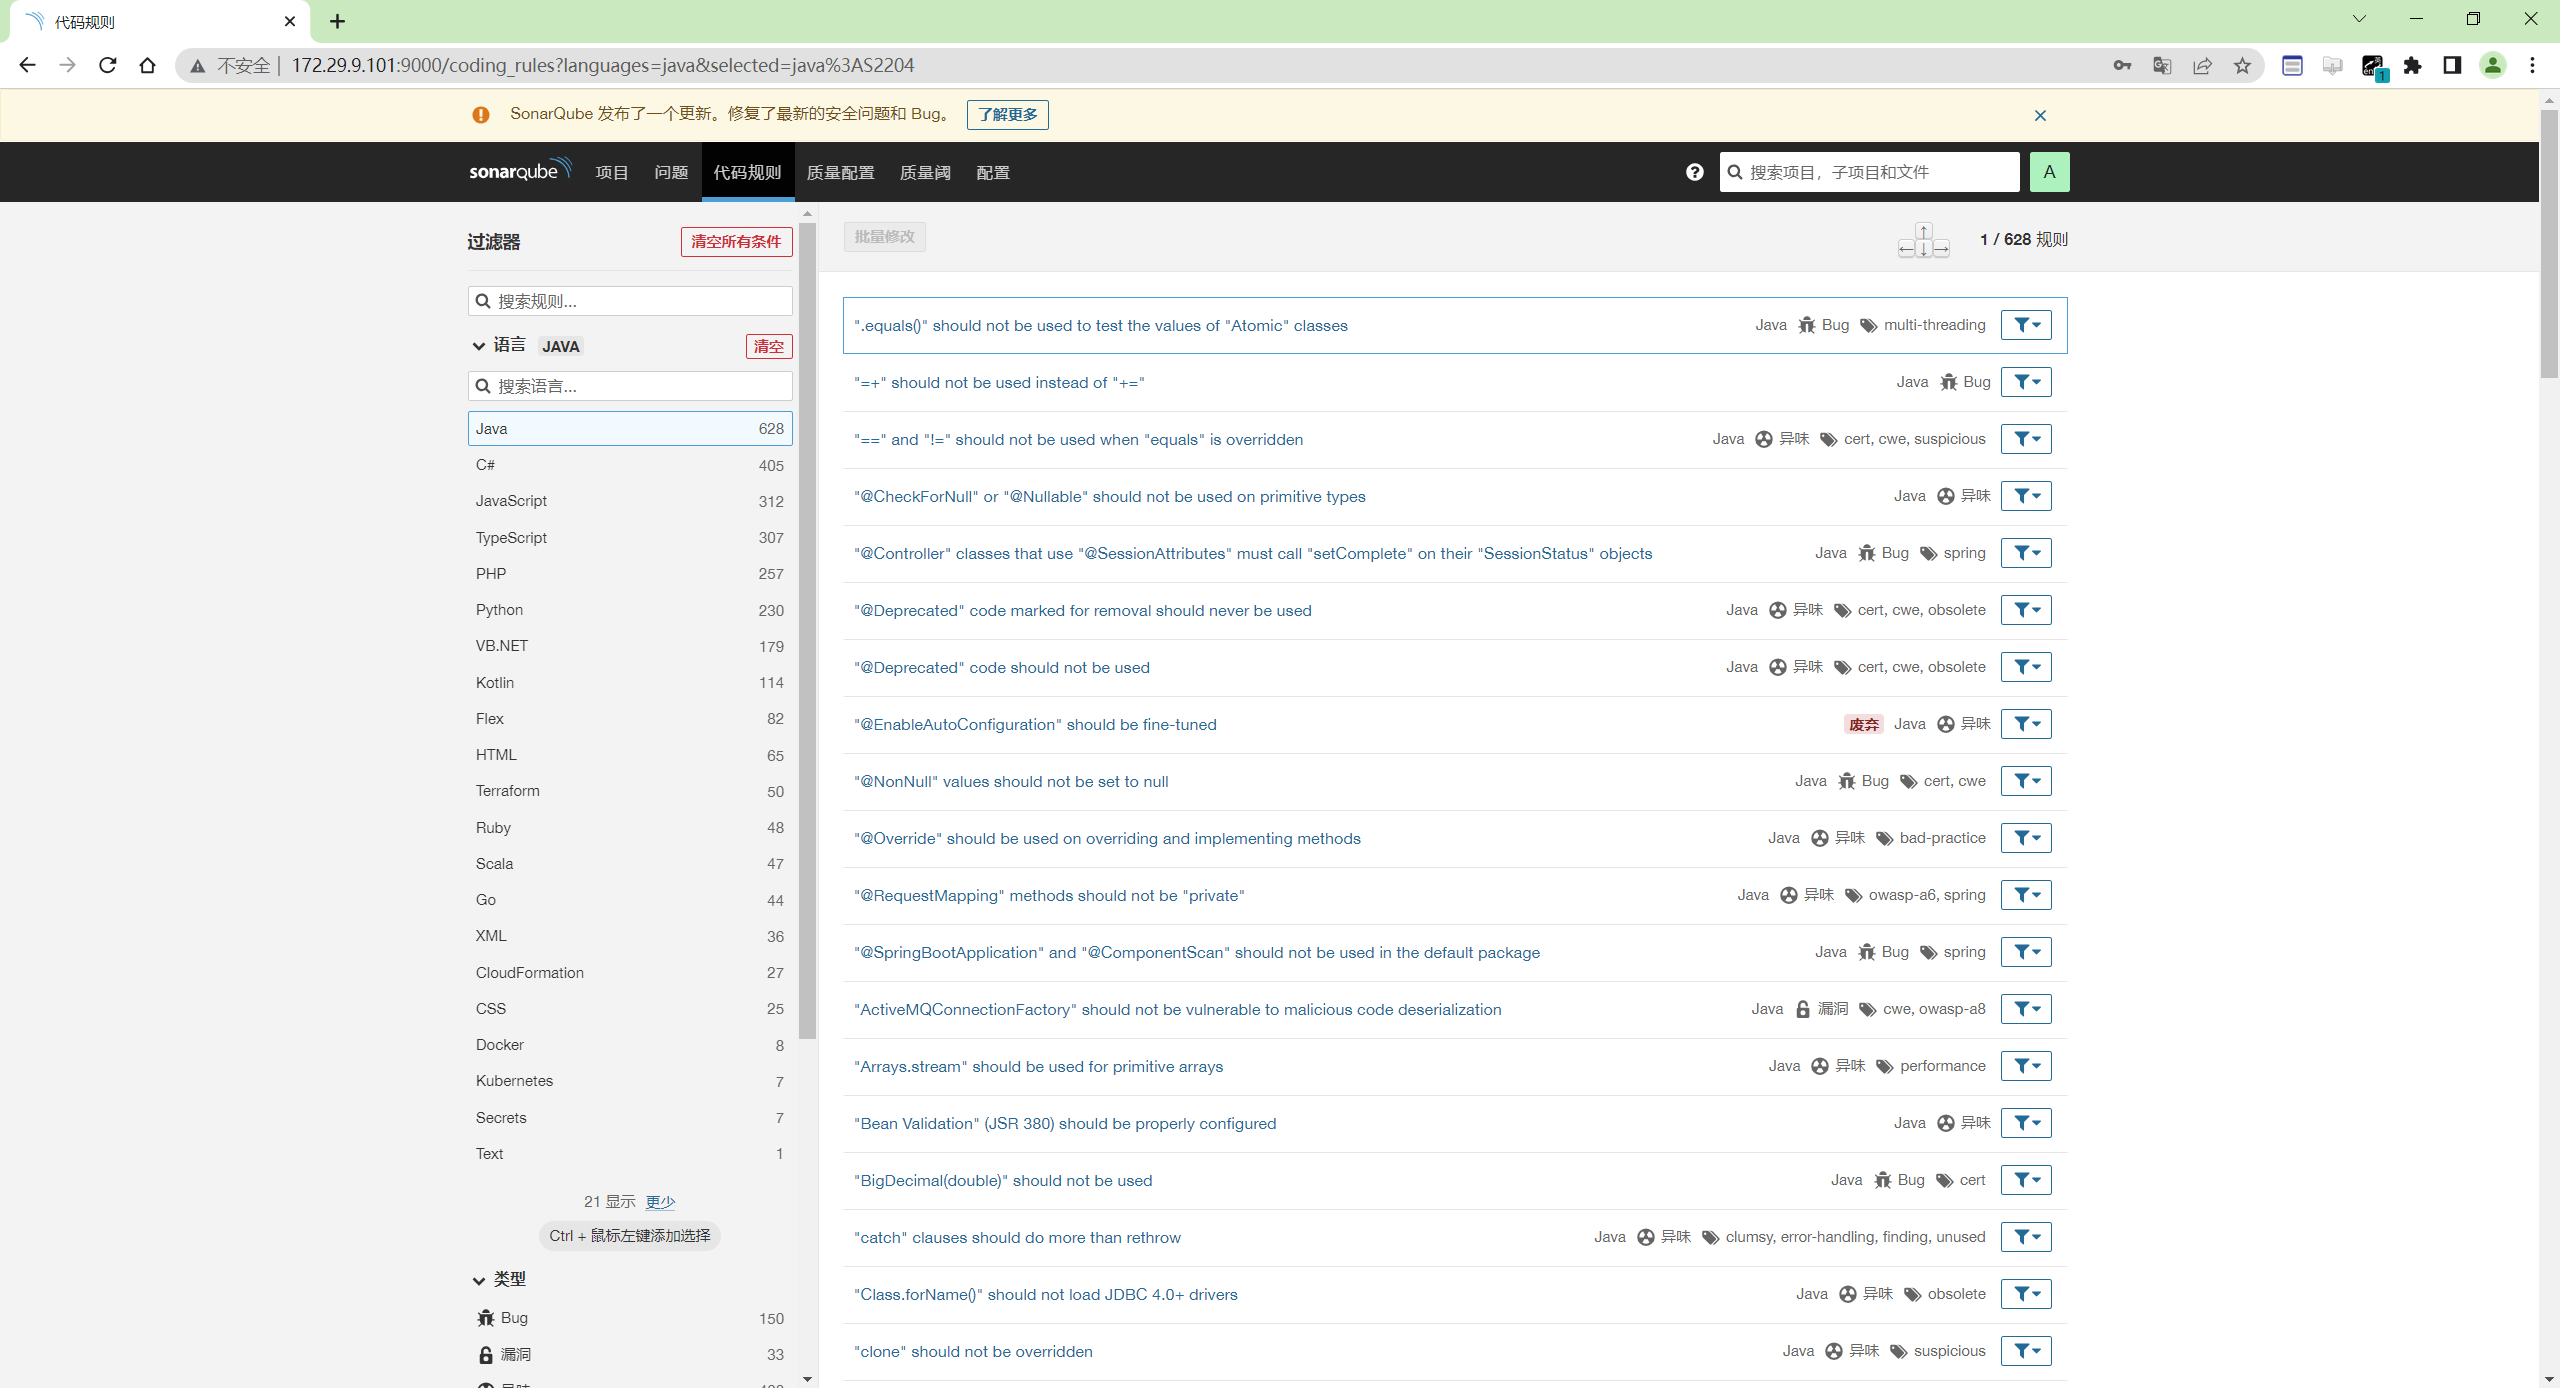Viewport: 2560px width, 1388px height.
Task: Open filter dropdown for @Controller classes rule
Action: 2026,553
